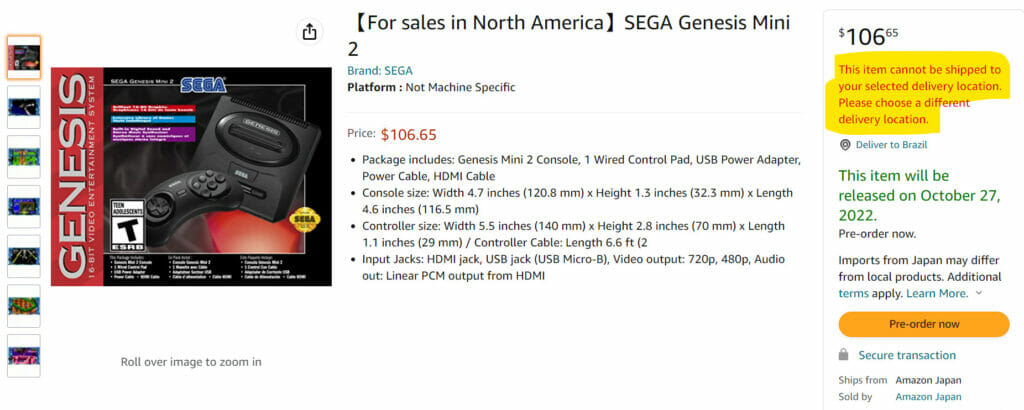
Task: Click the padlock icon next to Secure transaction
Action: tap(845, 355)
